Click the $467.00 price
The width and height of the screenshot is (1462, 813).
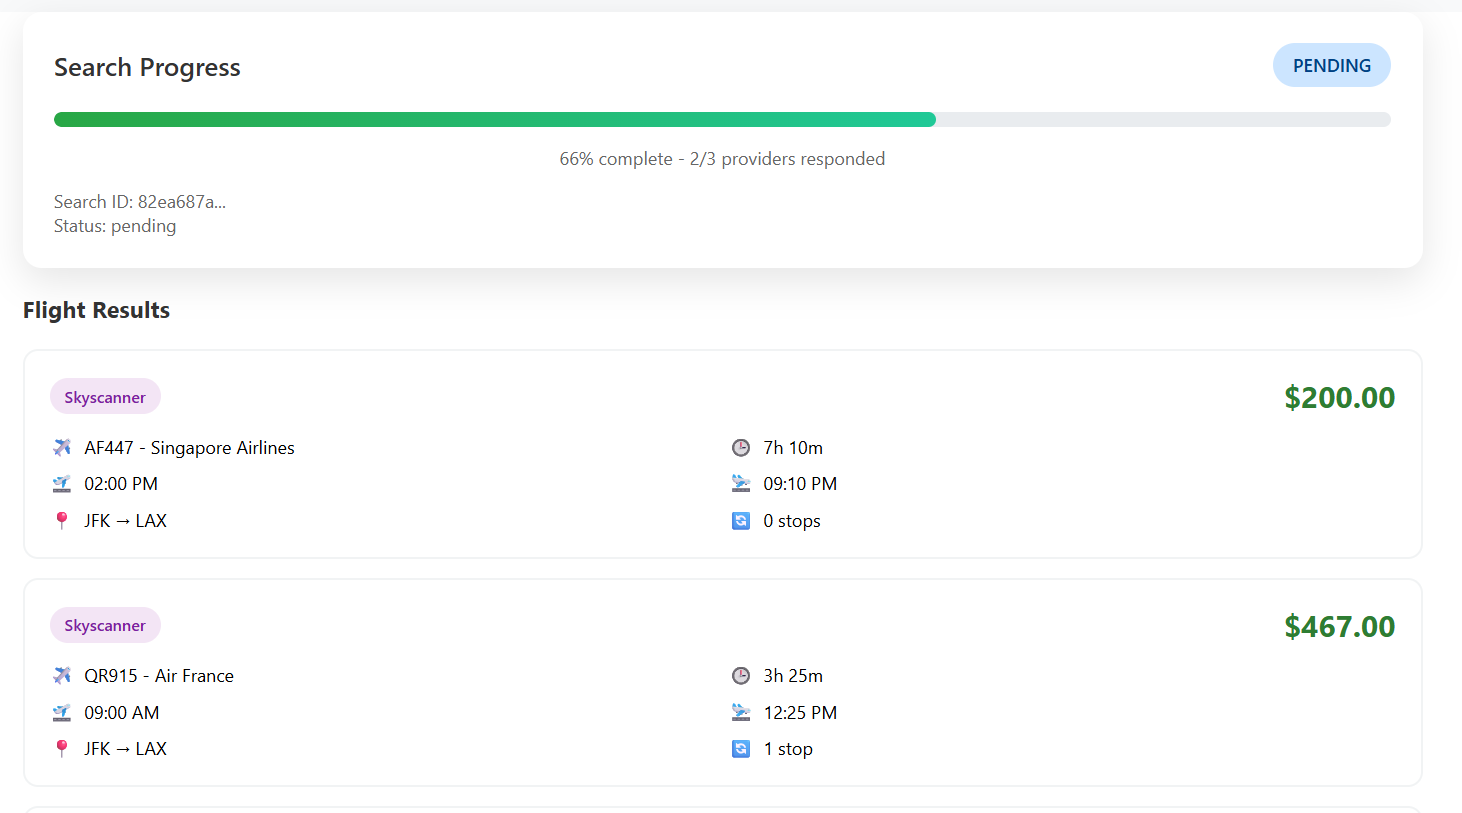pos(1339,626)
